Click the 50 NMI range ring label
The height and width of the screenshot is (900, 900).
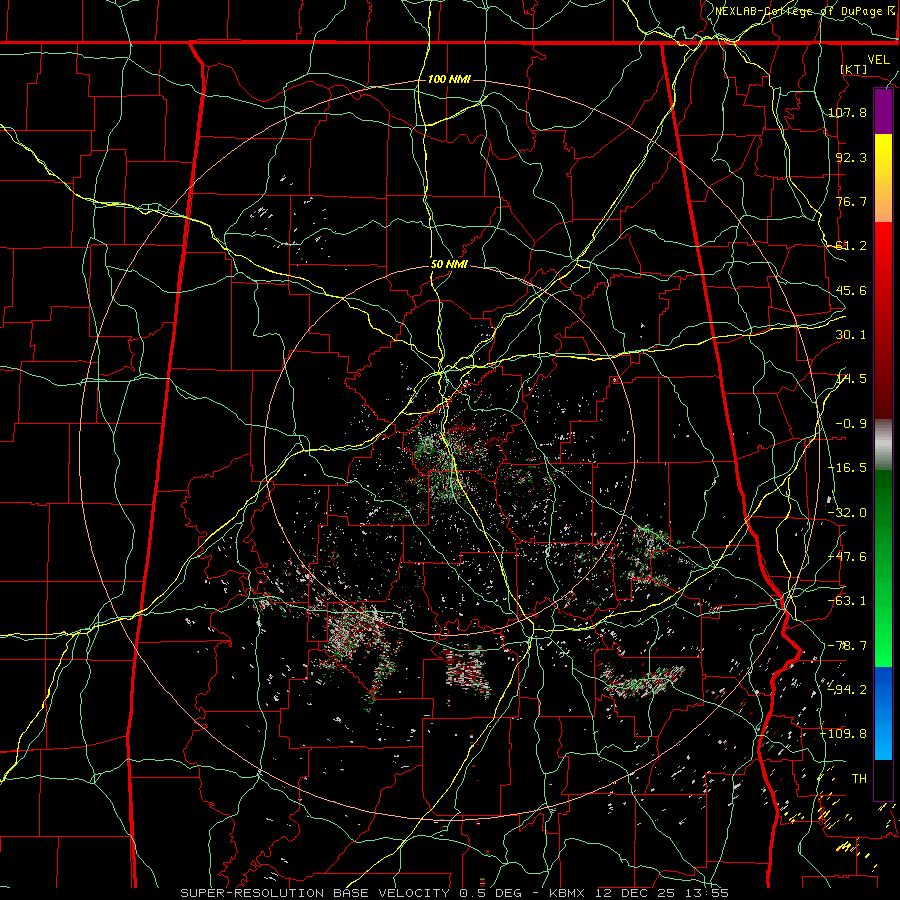pyautogui.click(x=449, y=265)
